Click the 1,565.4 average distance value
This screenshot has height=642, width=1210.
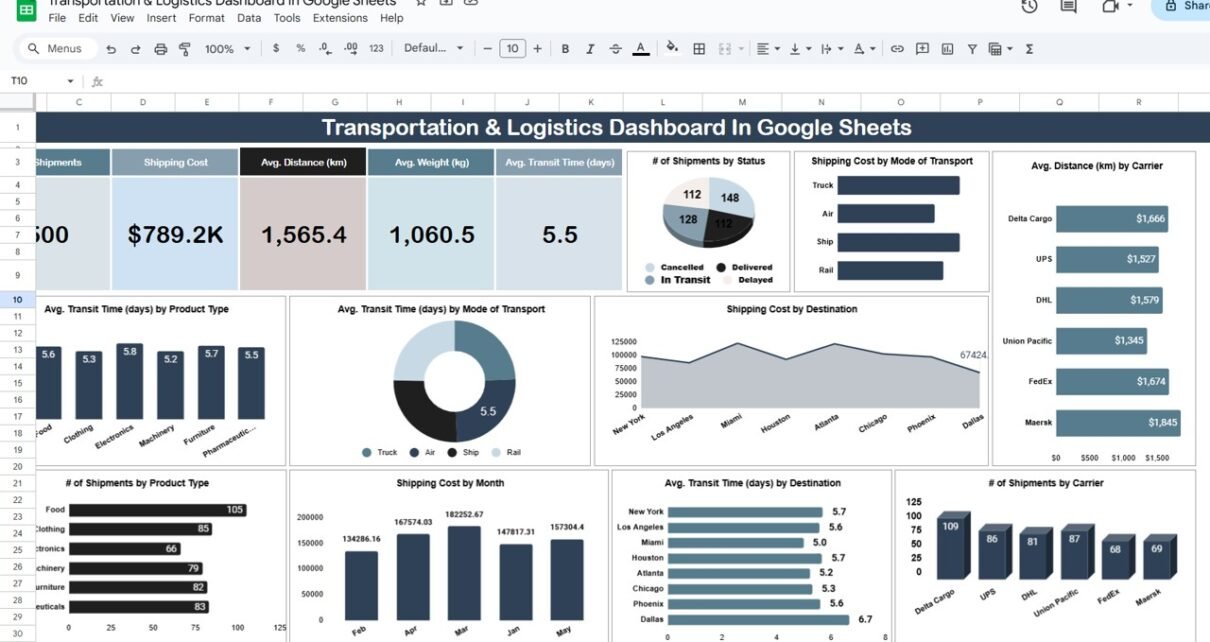[x=303, y=234]
